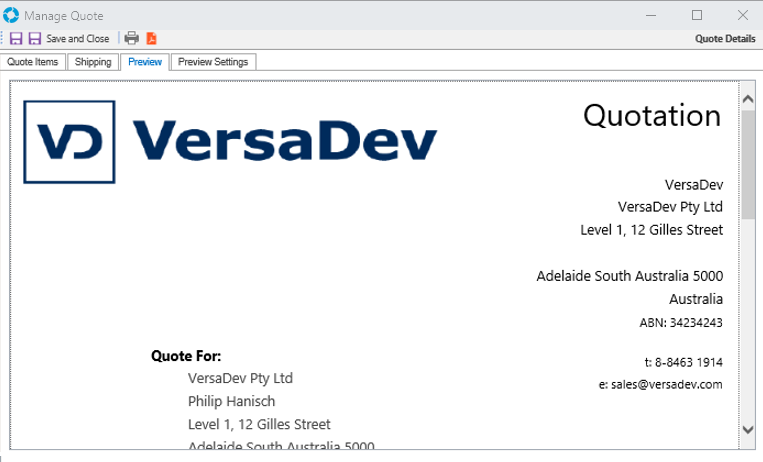Export the quote with the PDF icon
The width and height of the screenshot is (763, 462).
click(152, 39)
